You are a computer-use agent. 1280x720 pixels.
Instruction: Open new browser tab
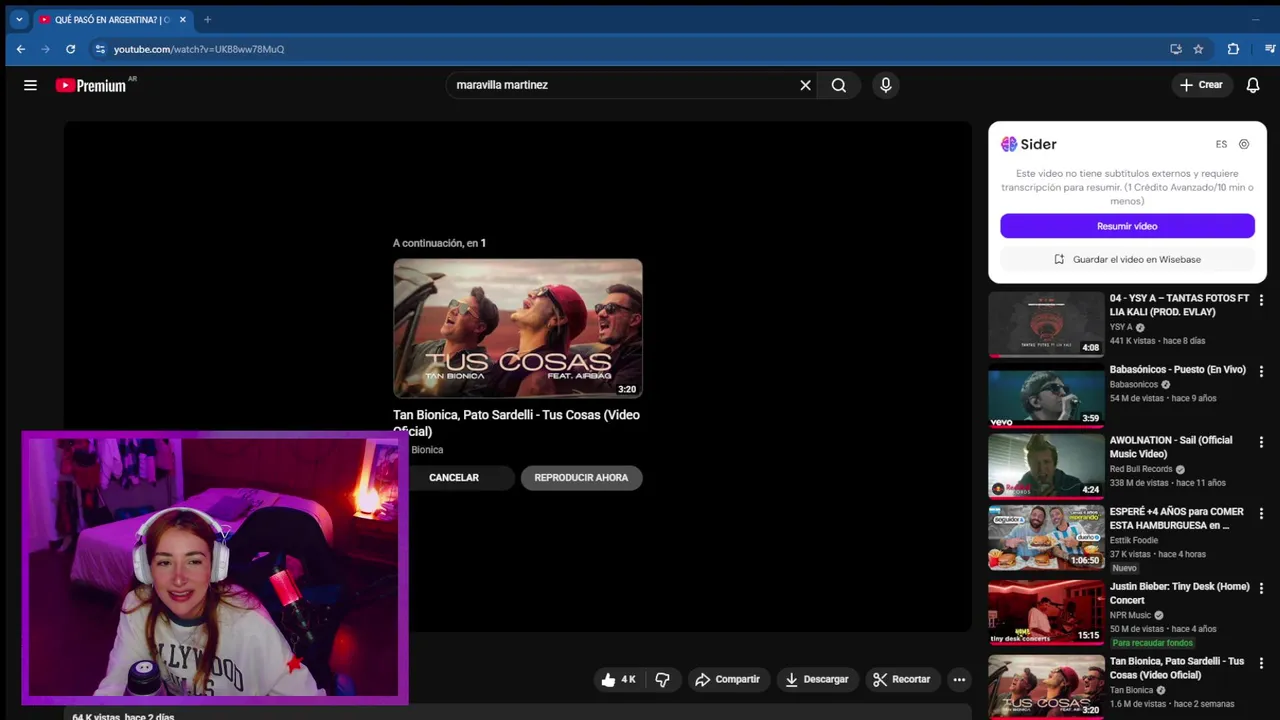pos(207,19)
